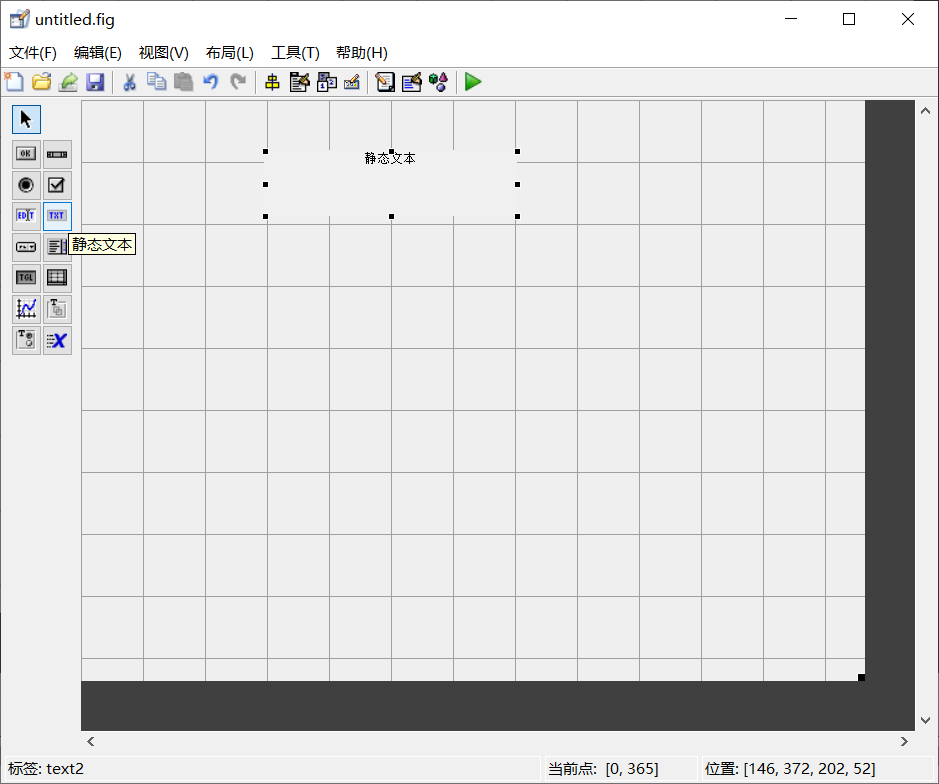Viewport: 939px width, 784px height.
Task: Activate the selection arrow tool
Action: pyautogui.click(x=26, y=119)
